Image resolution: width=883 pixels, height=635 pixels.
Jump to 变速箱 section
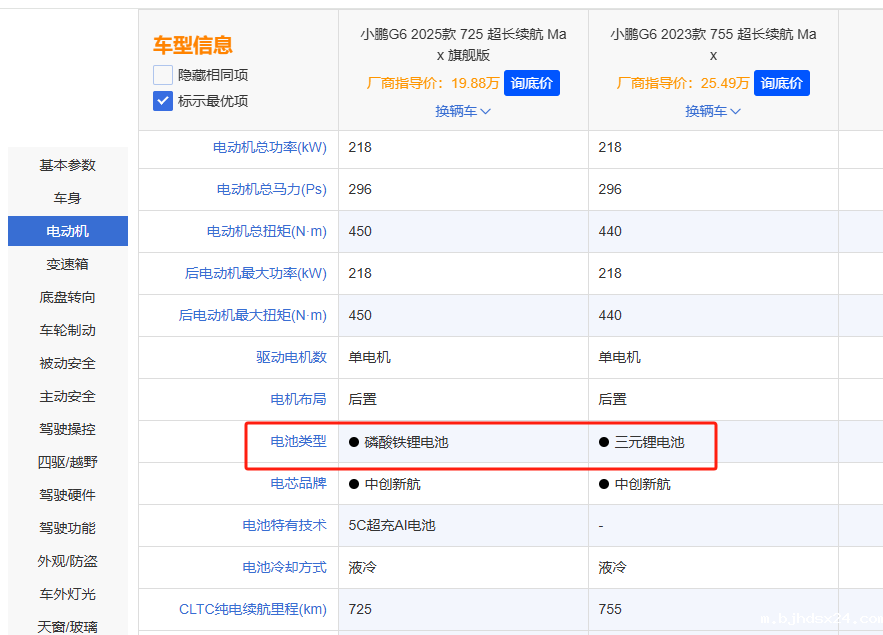click(68, 264)
